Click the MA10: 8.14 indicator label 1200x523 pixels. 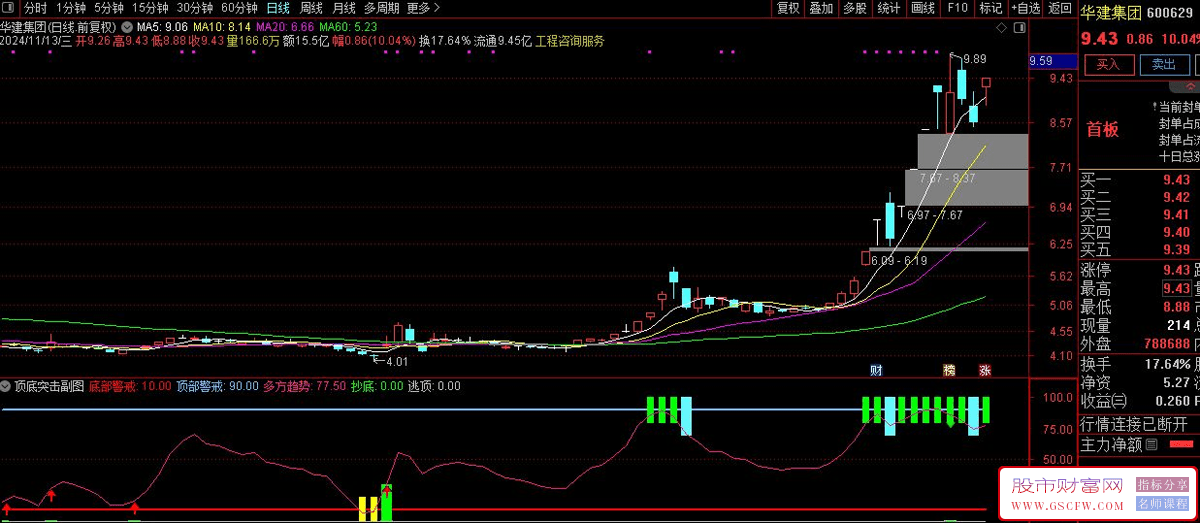222,26
